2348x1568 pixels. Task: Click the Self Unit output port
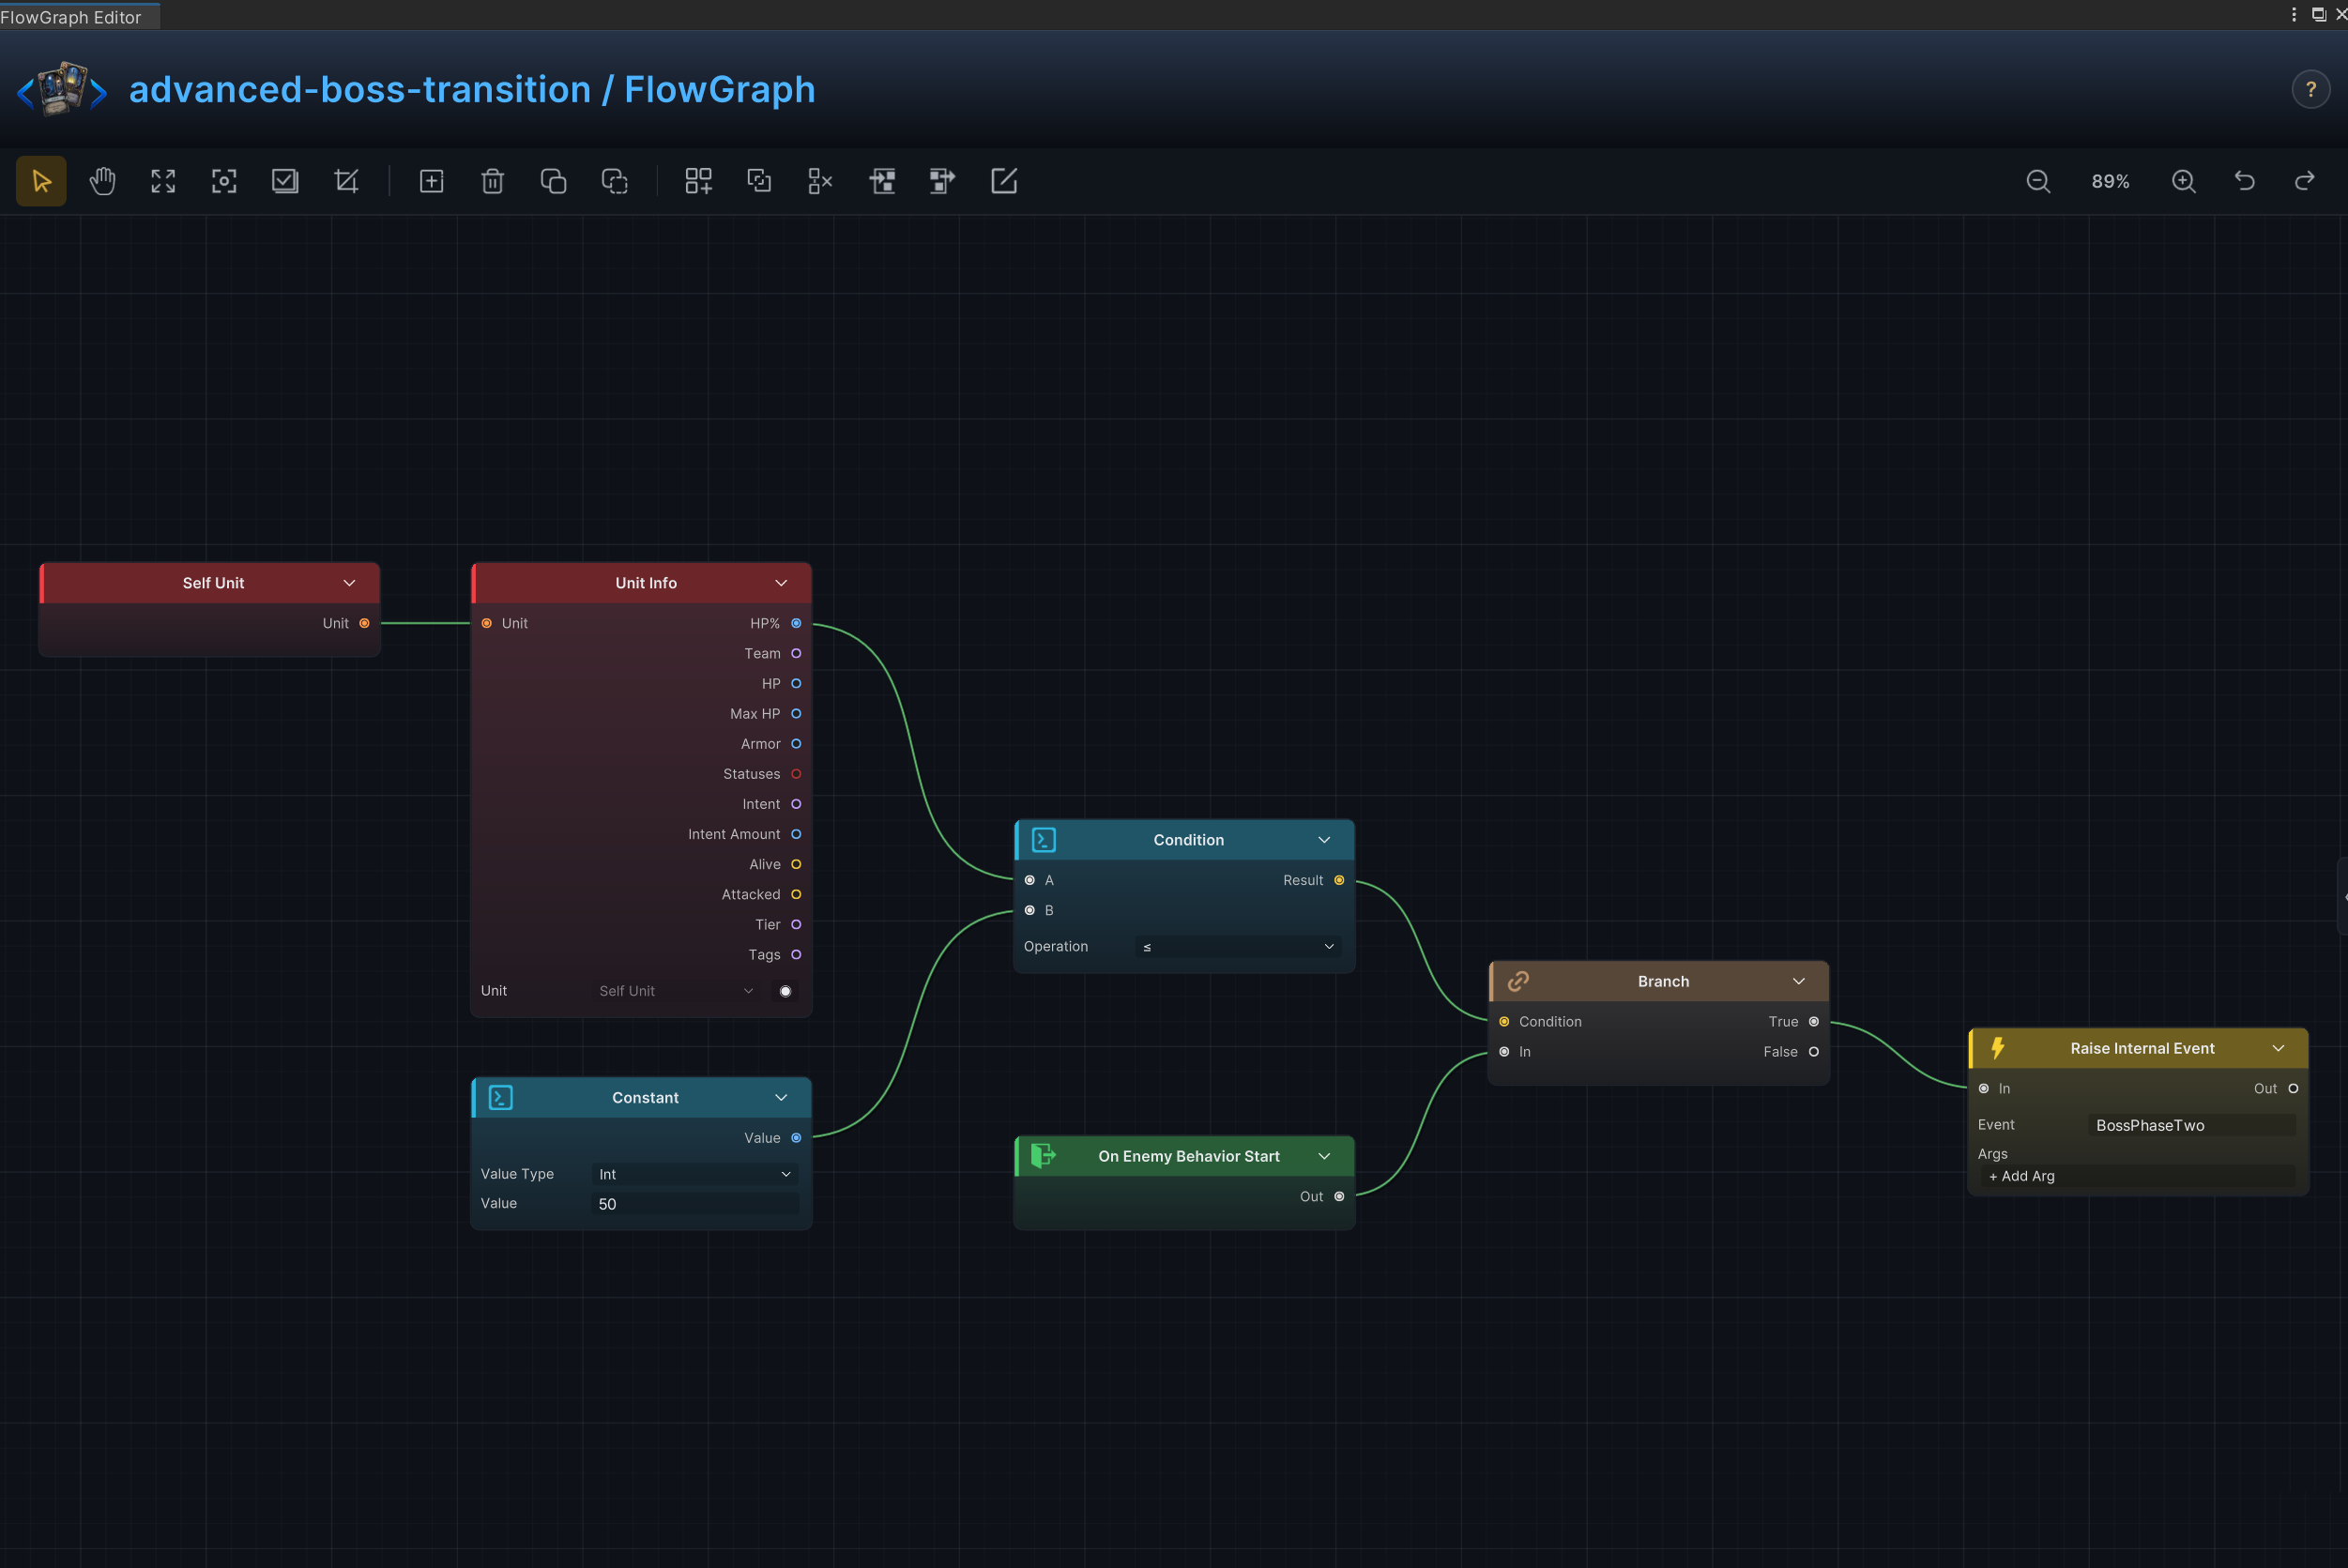pos(364,623)
